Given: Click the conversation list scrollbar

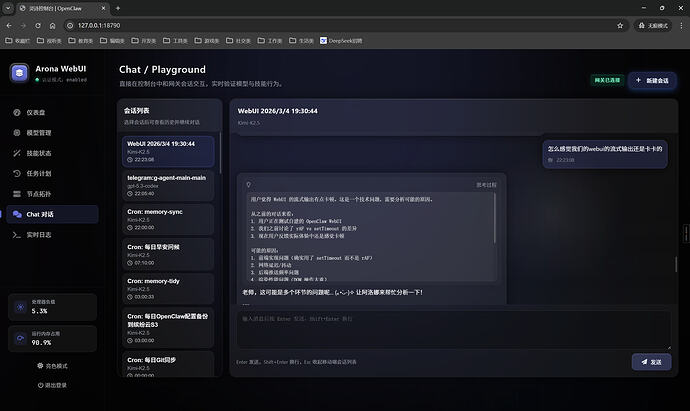Looking at the screenshot, I should pos(220,152).
